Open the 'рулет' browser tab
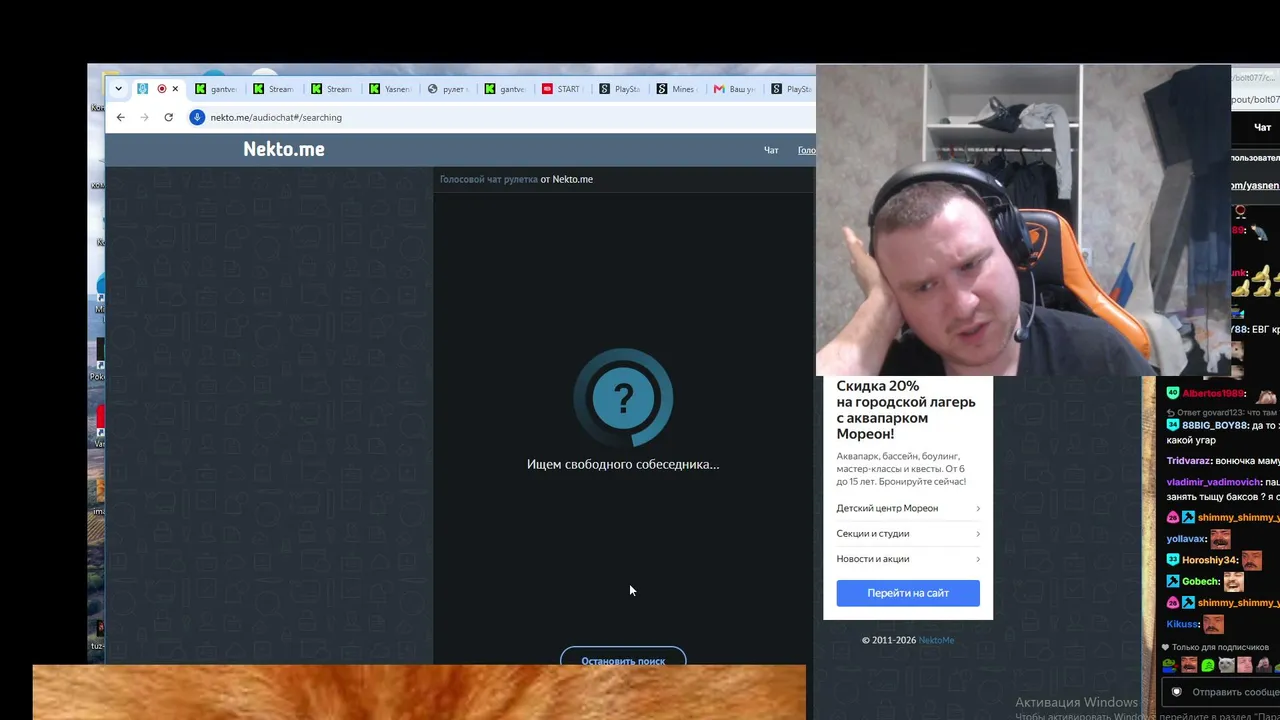The image size is (1280, 720). tap(449, 89)
